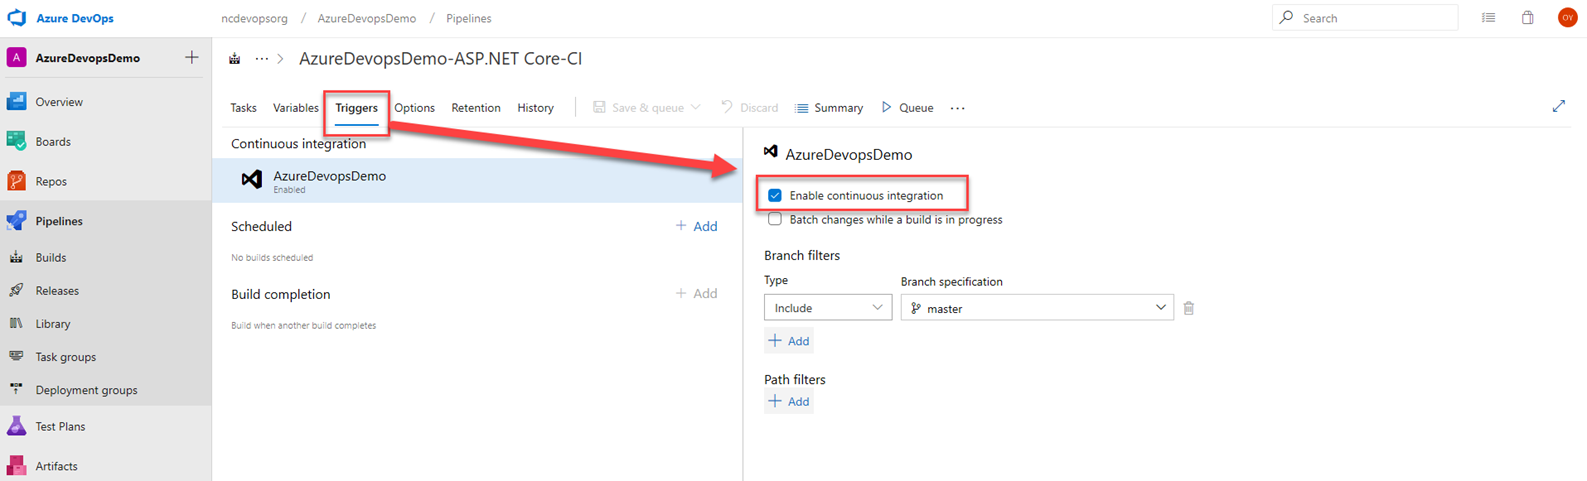Add a build completion trigger
This screenshot has height=481, width=1587.
[697, 293]
